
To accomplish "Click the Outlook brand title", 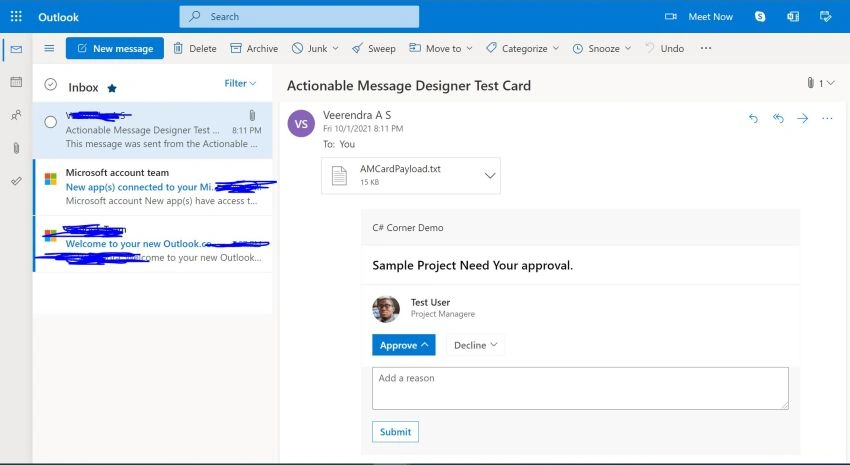I will pos(58,17).
